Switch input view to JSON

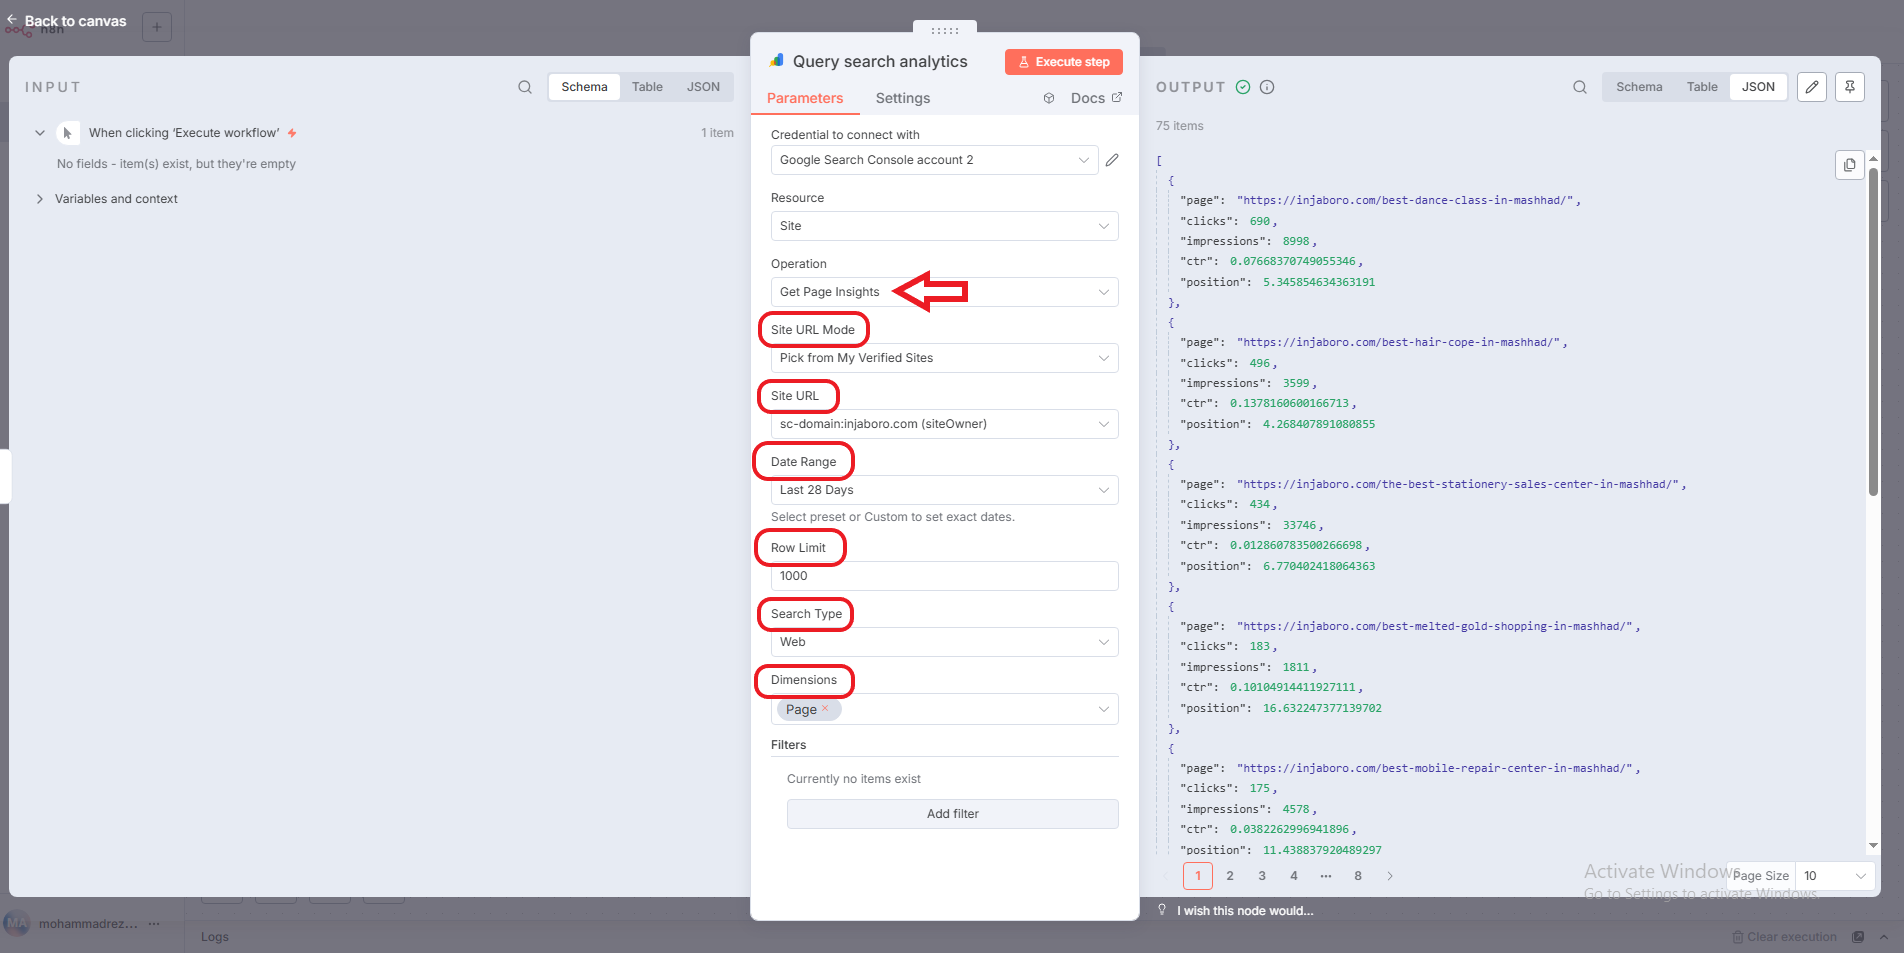[703, 87]
